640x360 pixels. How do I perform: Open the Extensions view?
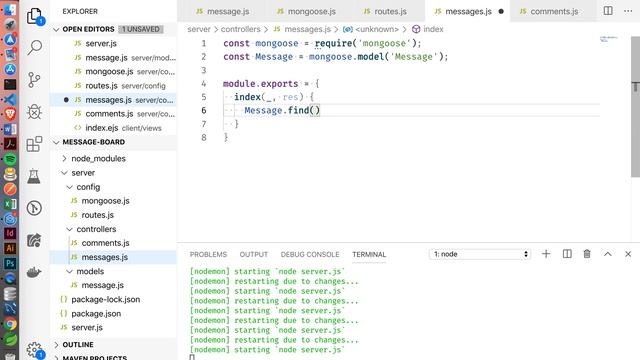(34, 144)
